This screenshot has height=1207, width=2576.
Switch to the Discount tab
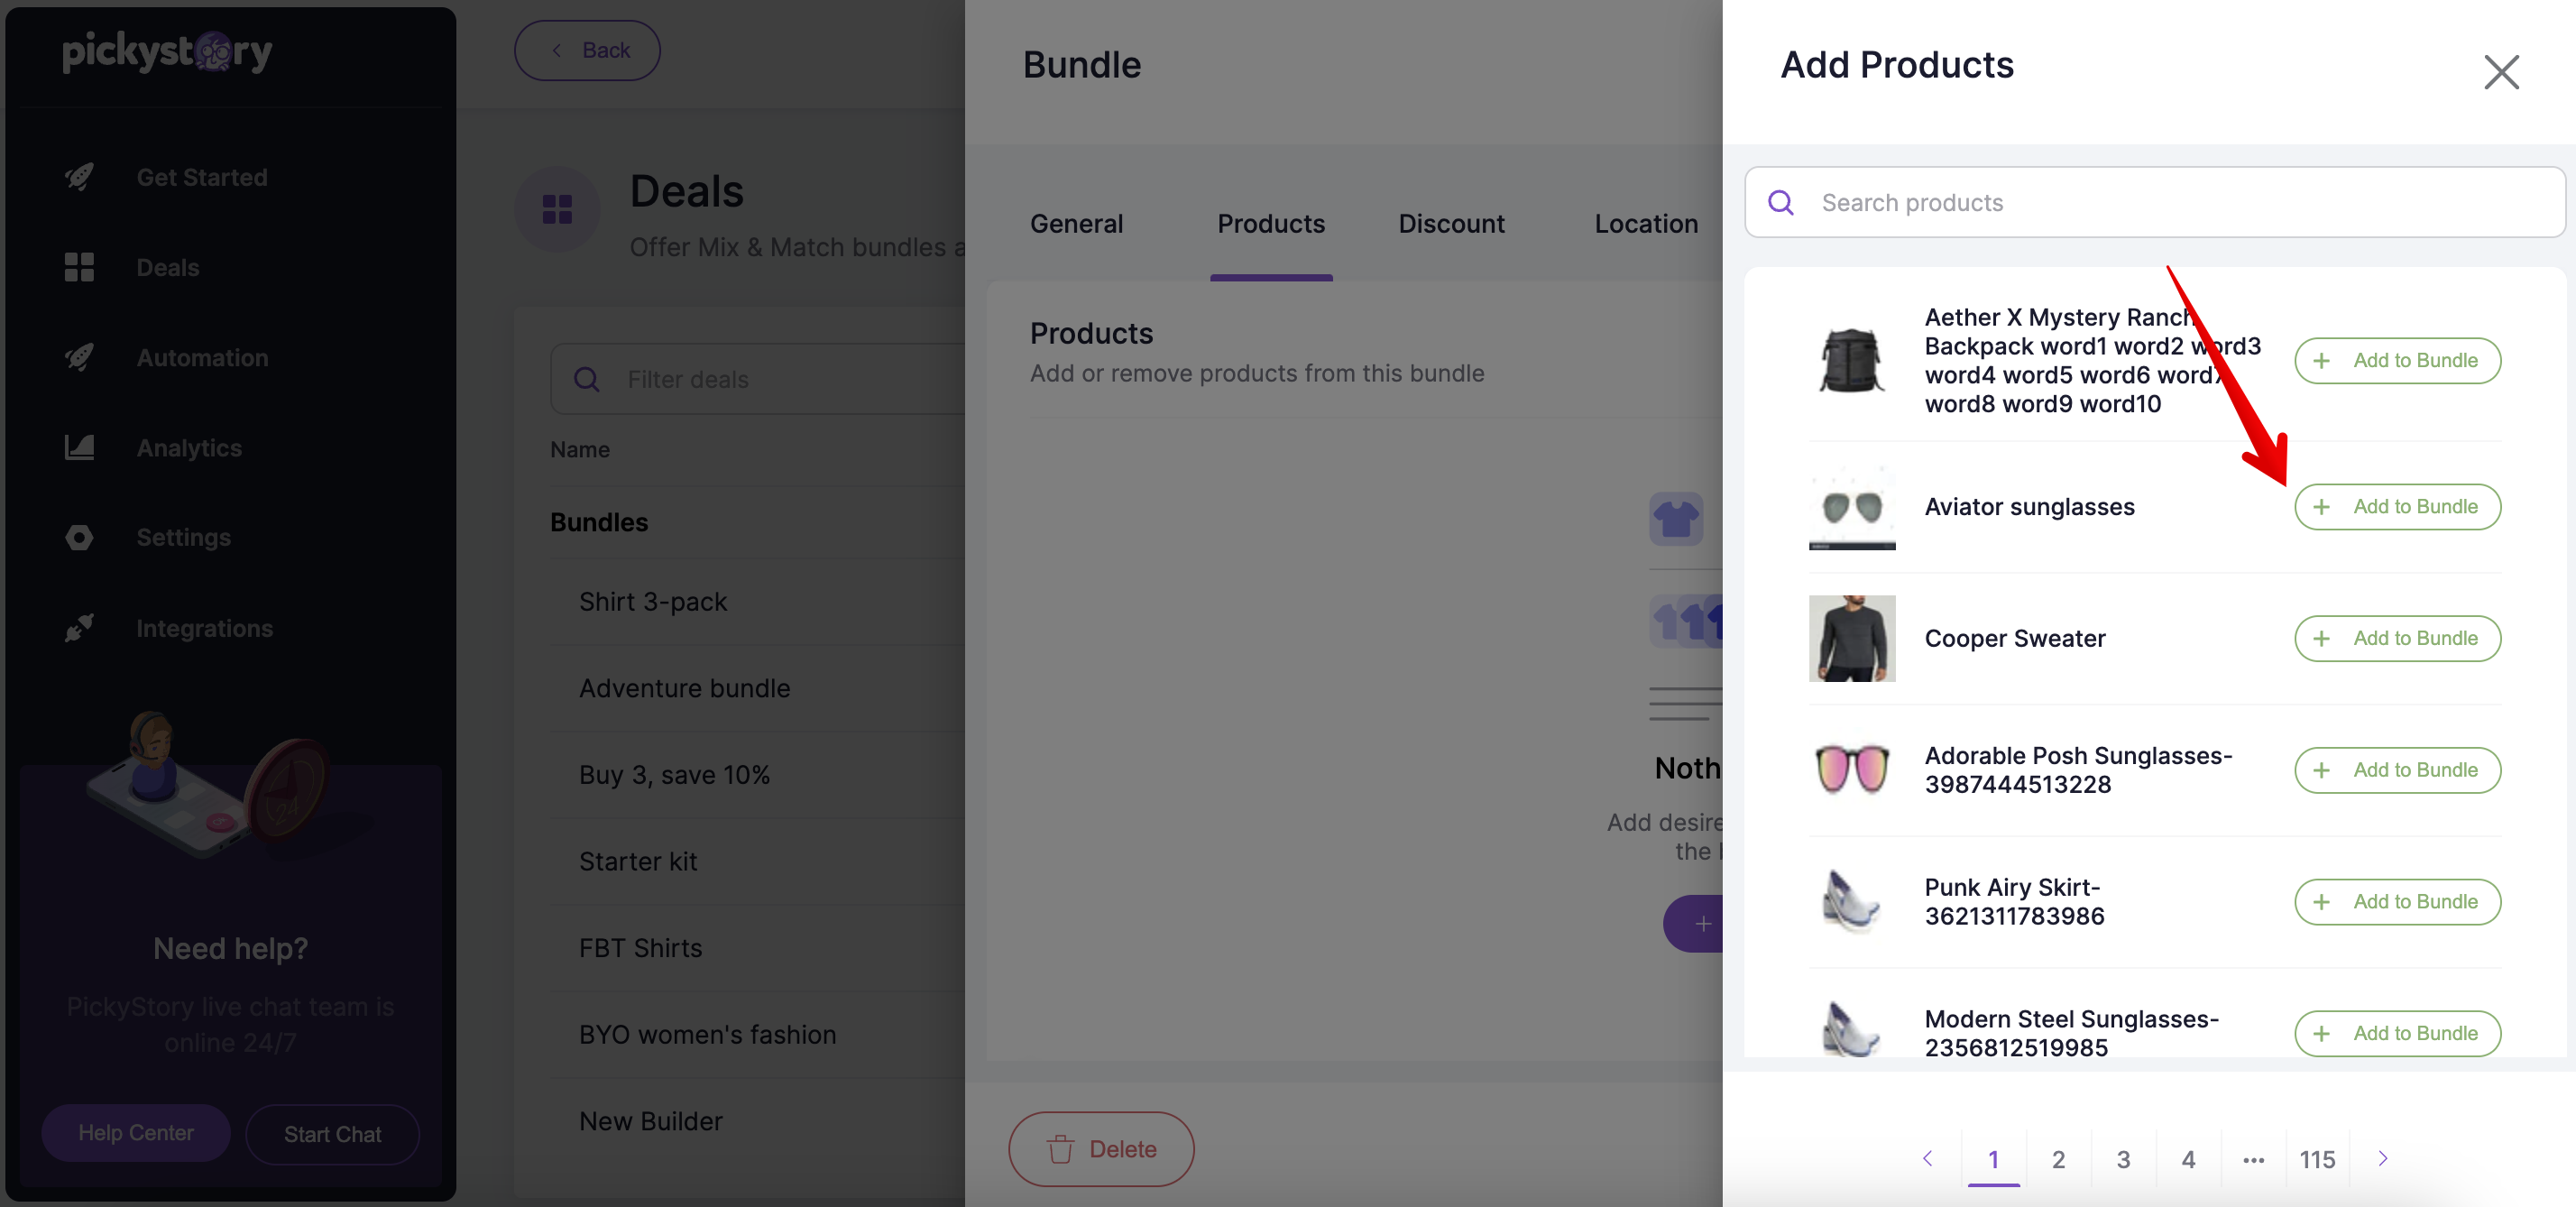click(x=1451, y=224)
